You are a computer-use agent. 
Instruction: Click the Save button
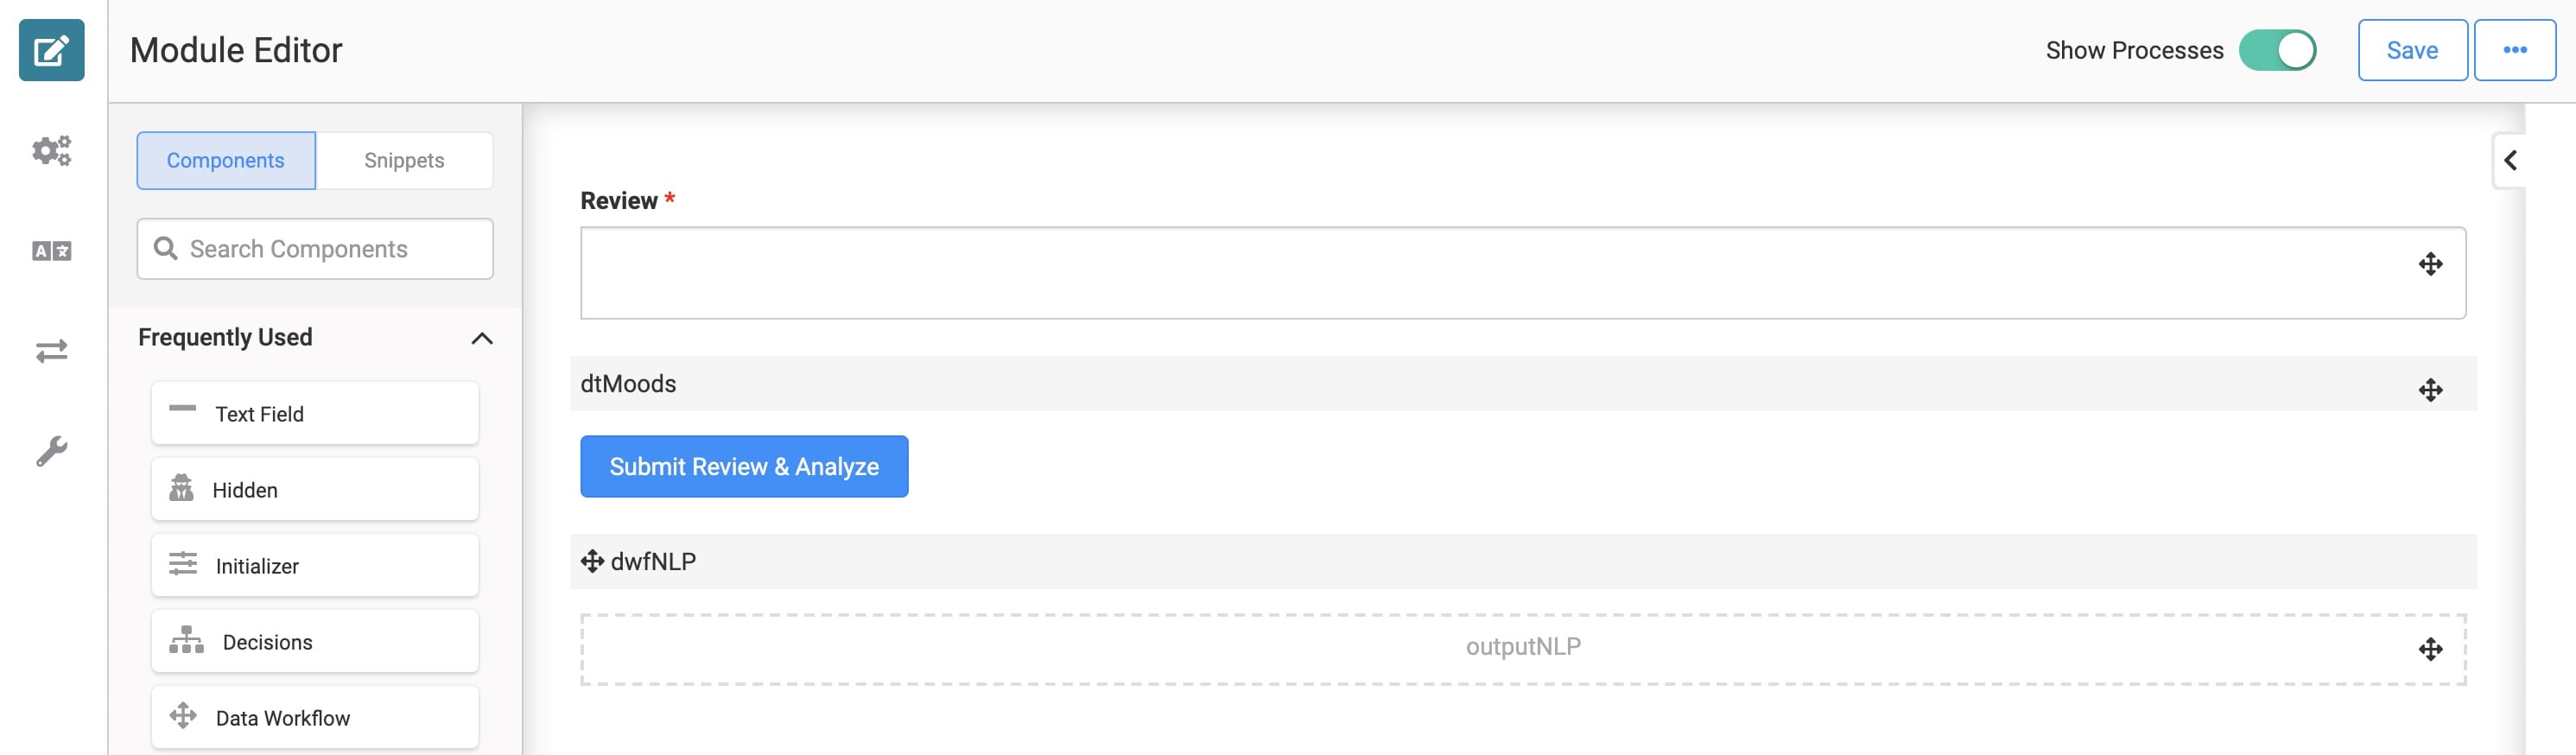[x=2412, y=50]
